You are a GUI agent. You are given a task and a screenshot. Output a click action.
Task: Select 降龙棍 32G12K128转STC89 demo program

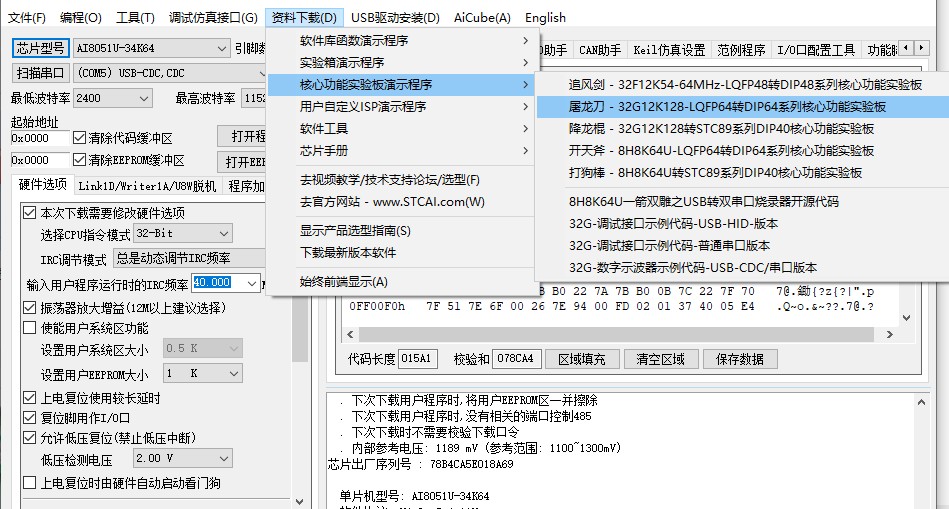pyautogui.click(x=743, y=128)
